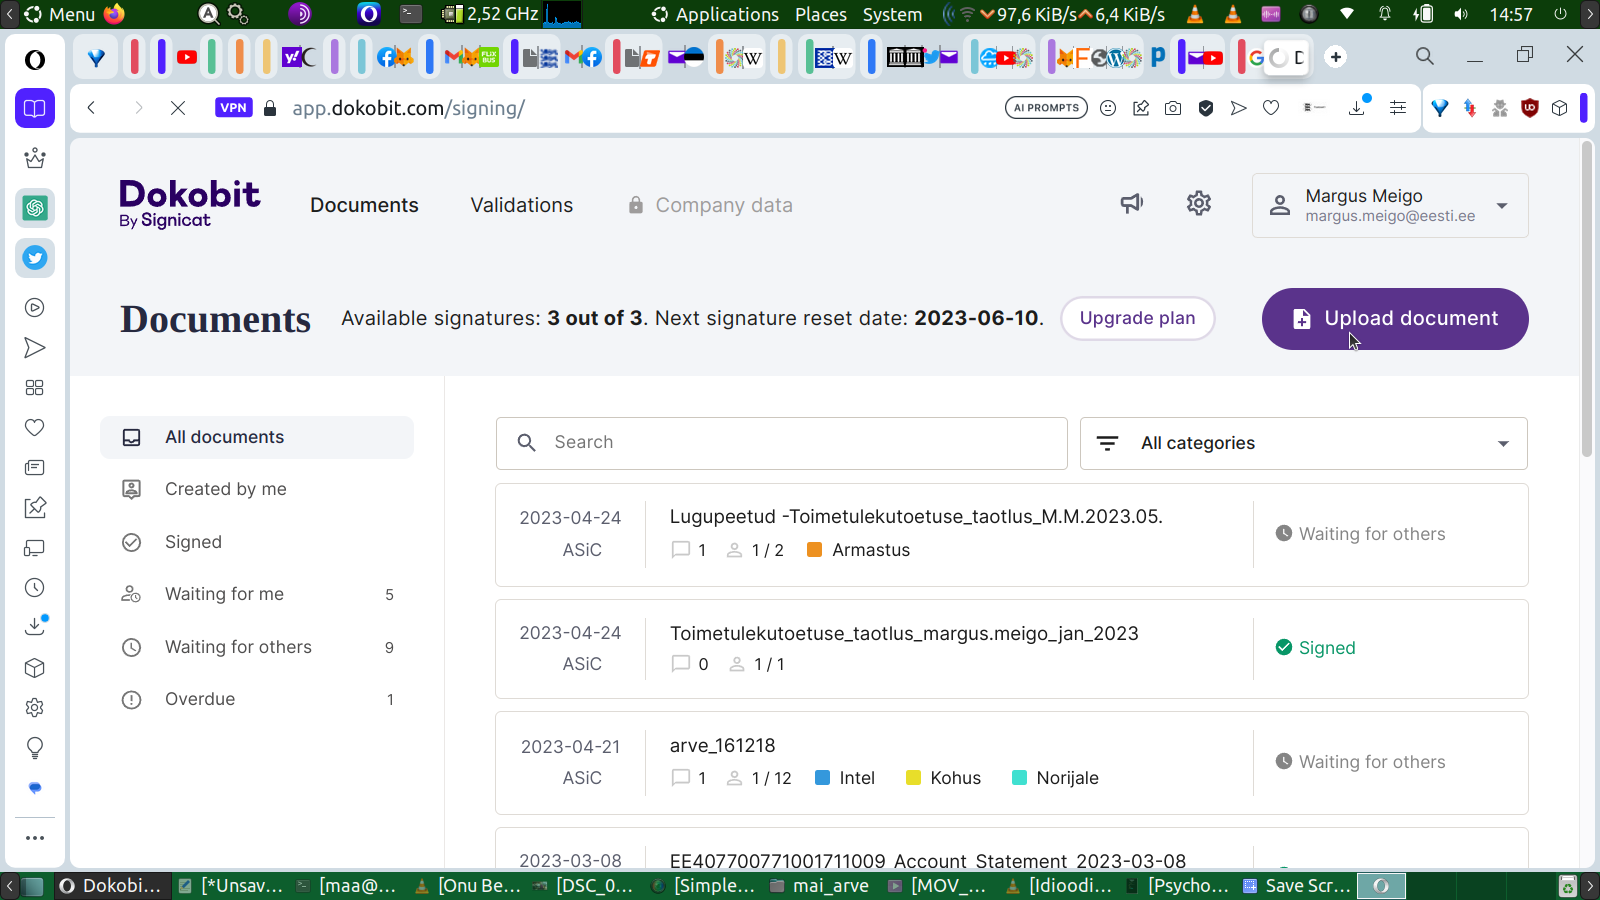Open the Toimetulekutoetuse_taotlus_margus.meigo_jan_2023 document

pyautogui.click(x=904, y=633)
